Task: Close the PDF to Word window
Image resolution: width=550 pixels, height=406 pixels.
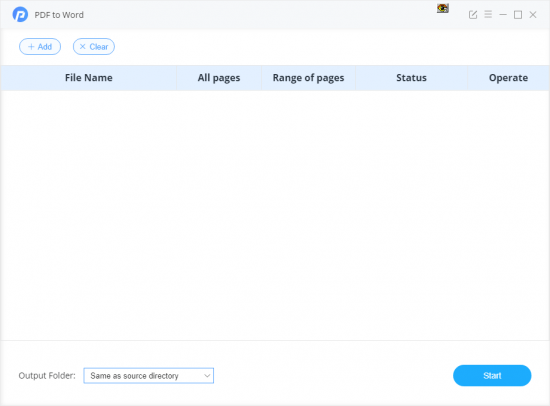Action: tap(533, 15)
